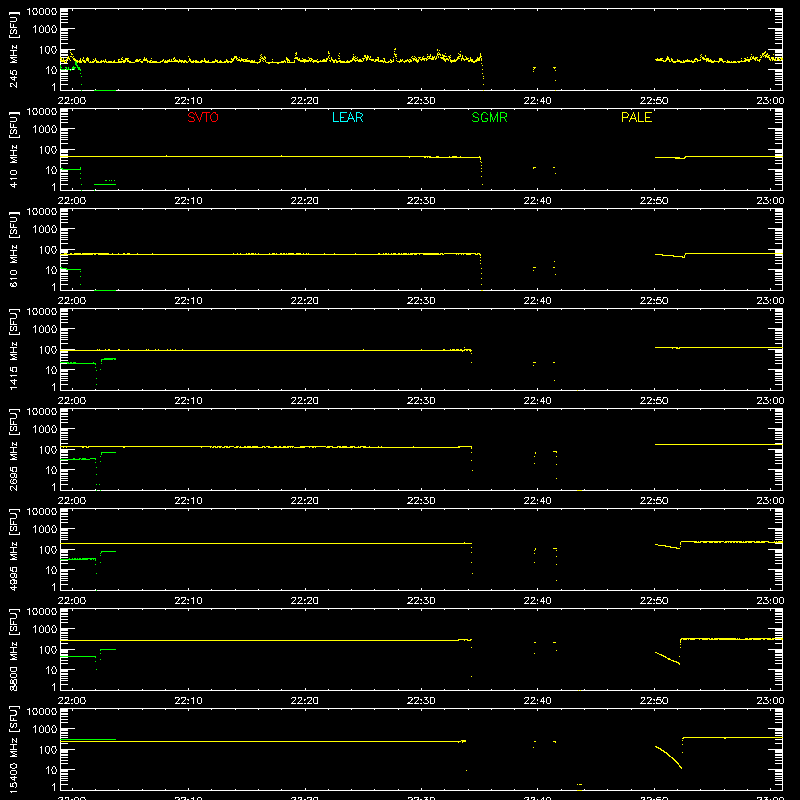The width and height of the screenshot is (800, 800).
Task: Click 23:00 tick under the 8800 MHz panel
Action: (770, 701)
